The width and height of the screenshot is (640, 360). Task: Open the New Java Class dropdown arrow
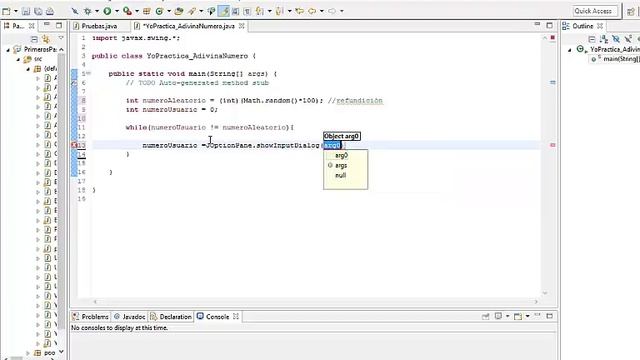(x=169, y=11)
